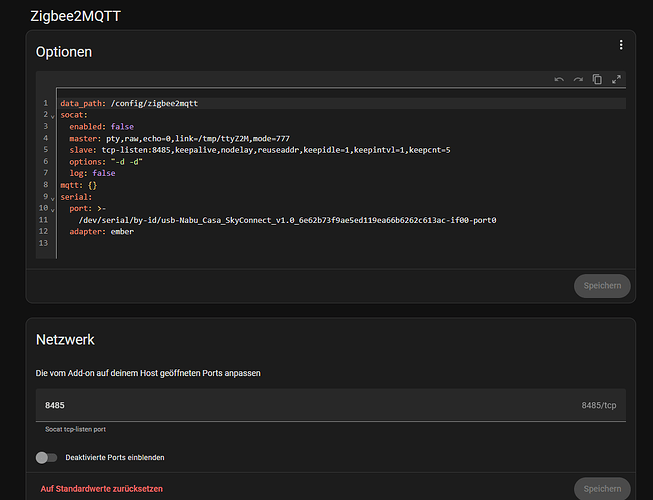Screen dimensions: 653x500
Task: Click the redo icon in the editor
Action: 577,80
